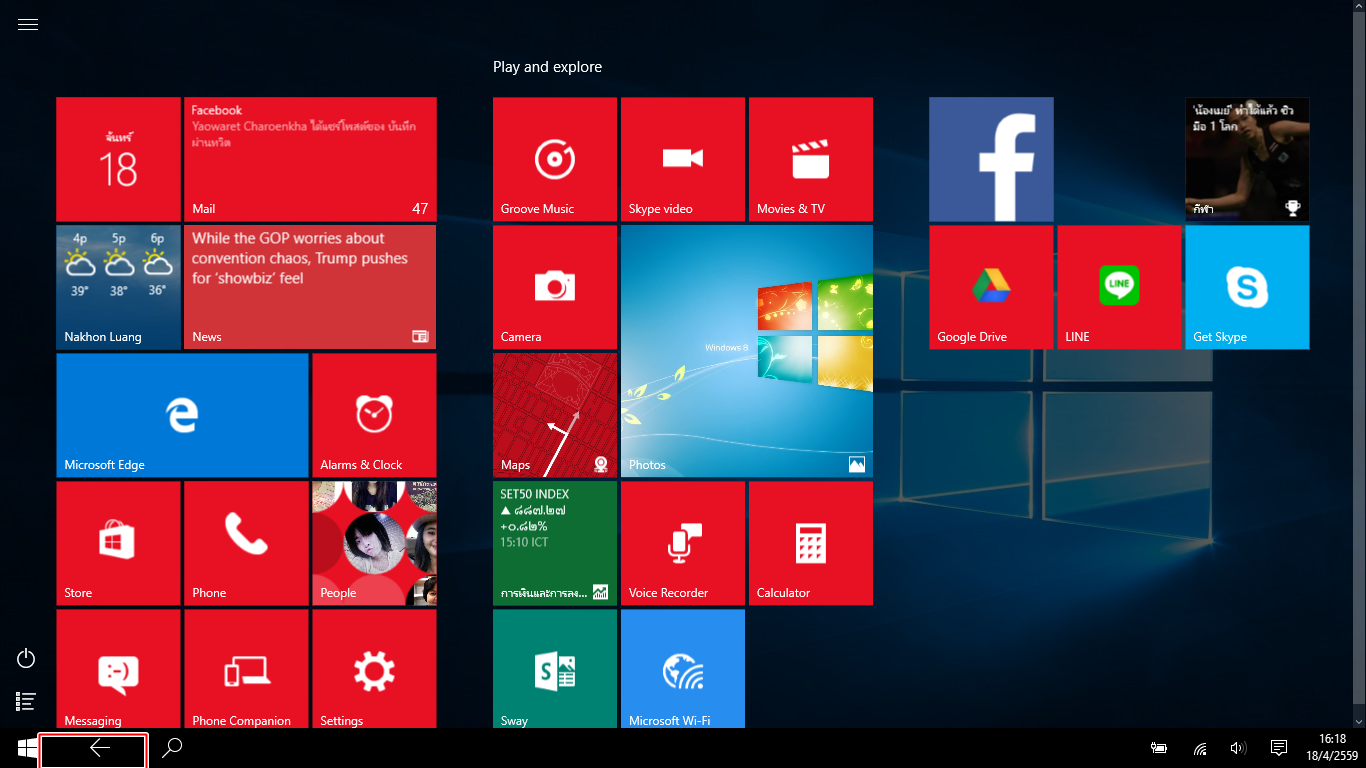The image size is (1366, 768).
Task: Open the Settings gear tile
Action: tap(374, 668)
